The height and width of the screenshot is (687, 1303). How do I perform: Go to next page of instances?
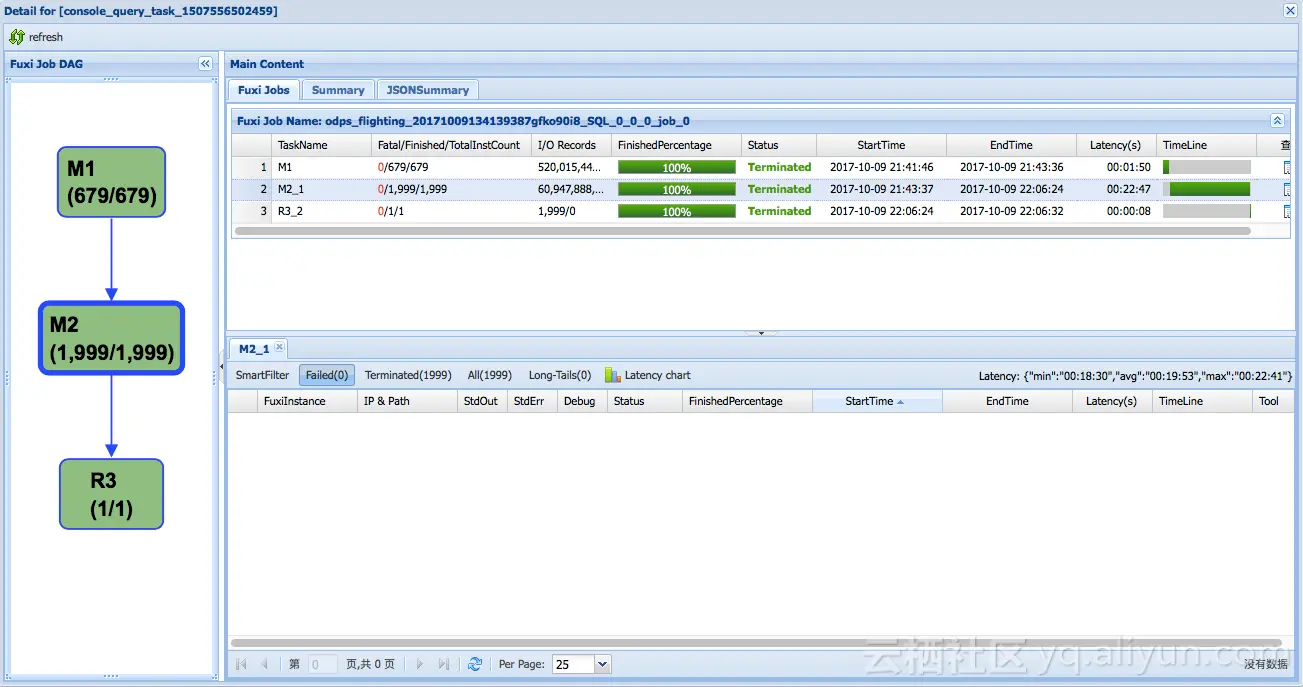click(x=420, y=664)
